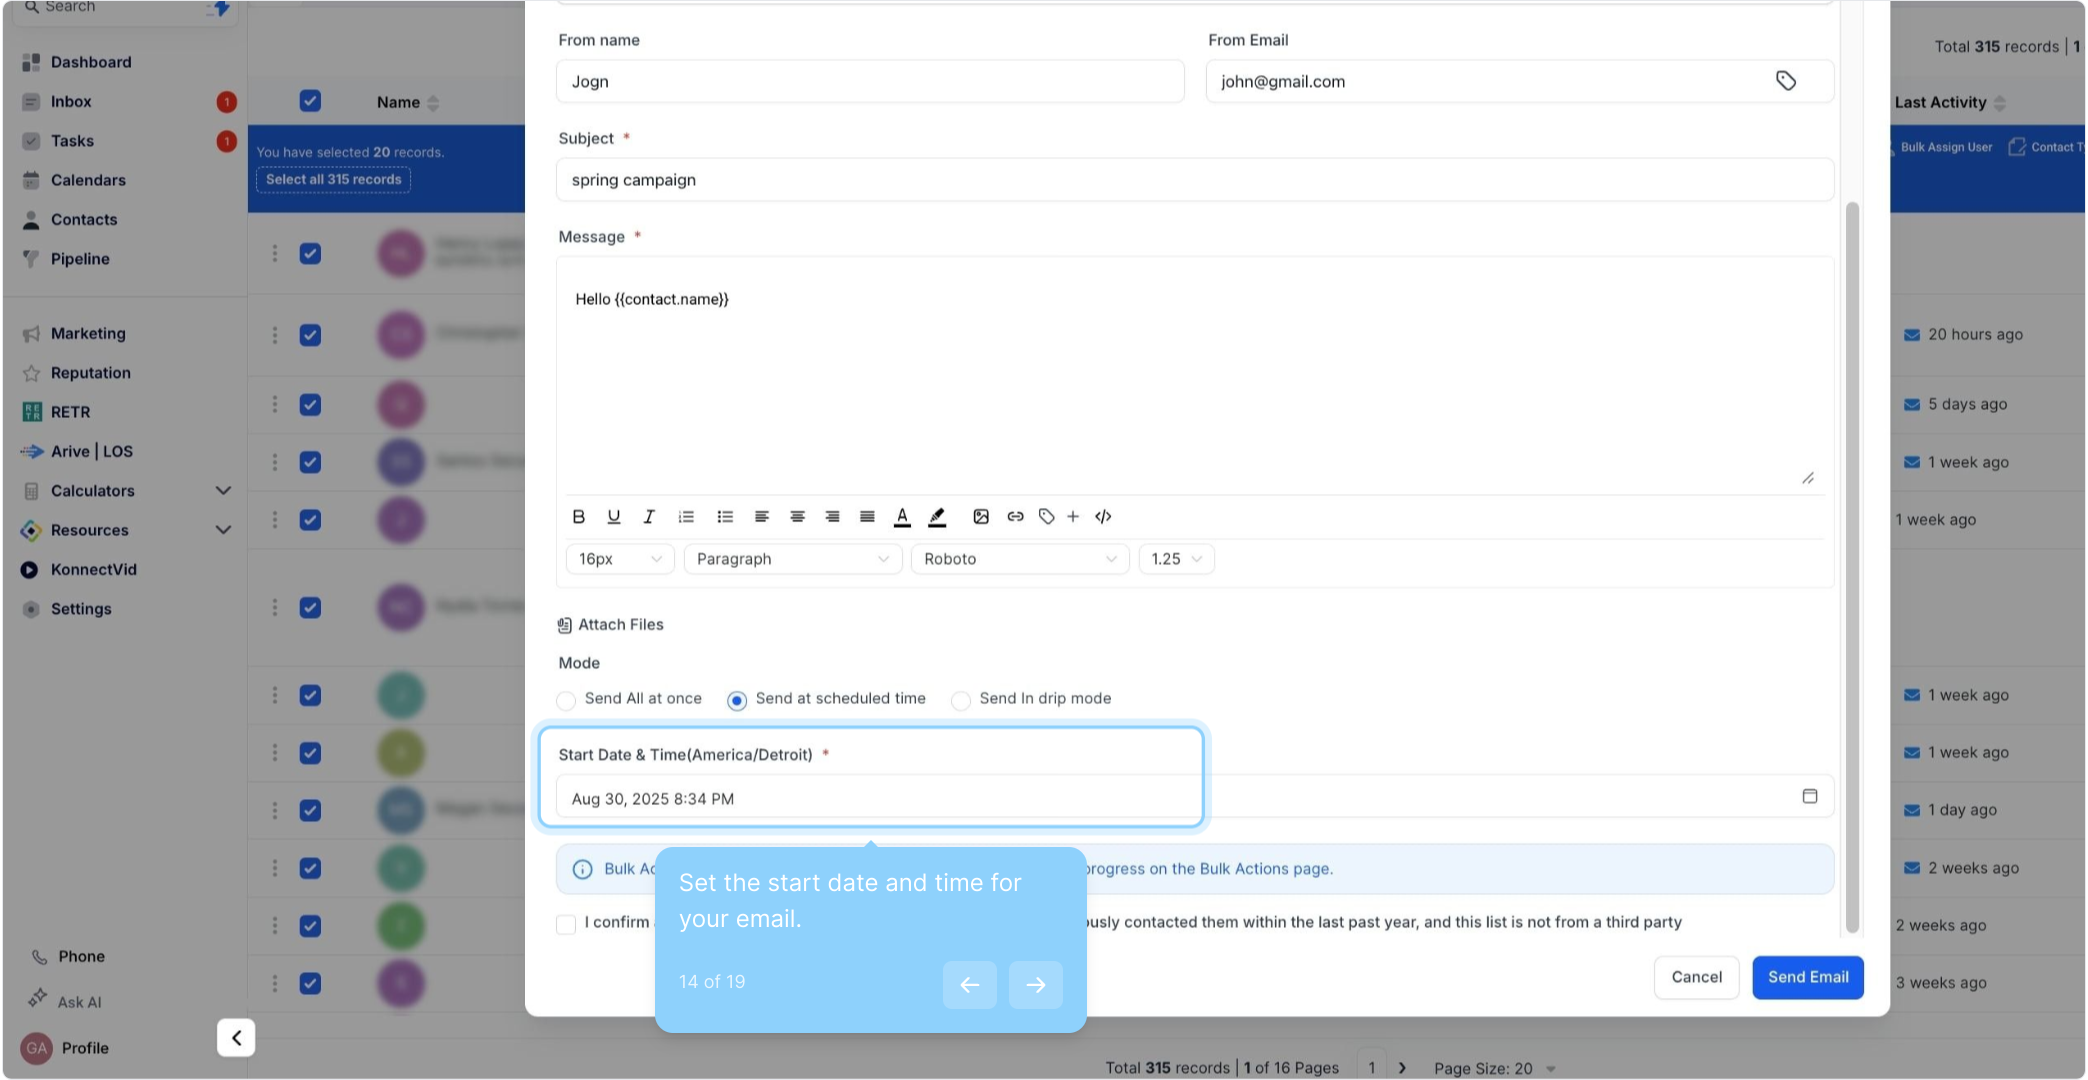The height and width of the screenshot is (1080, 2088).
Task: Toggle bold formatting in message editor
Action: coord(578,517)
